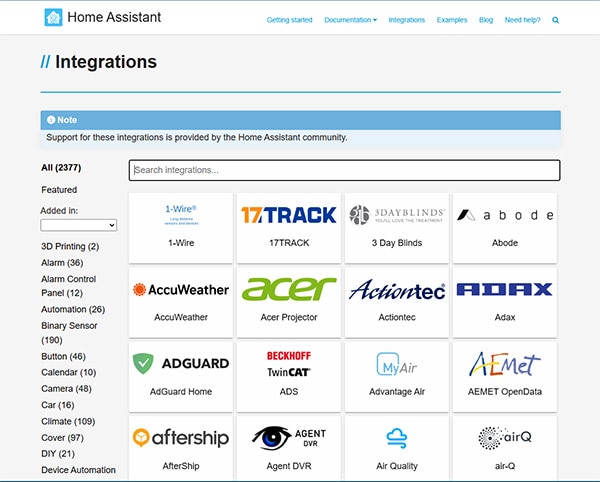Click the Home Assistant logo icon
This screenshot has width=600, height=482.
pos(53,17)
